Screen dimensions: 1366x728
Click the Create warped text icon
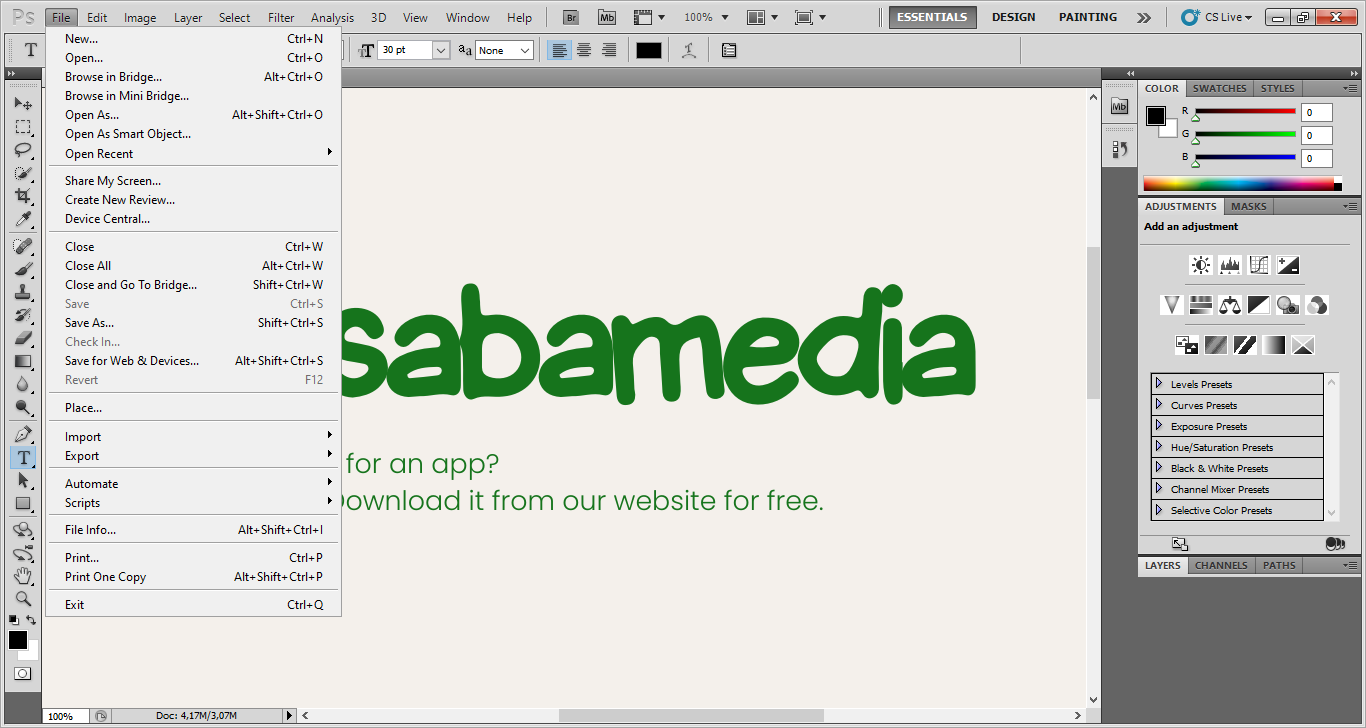(x=688, y=50)
